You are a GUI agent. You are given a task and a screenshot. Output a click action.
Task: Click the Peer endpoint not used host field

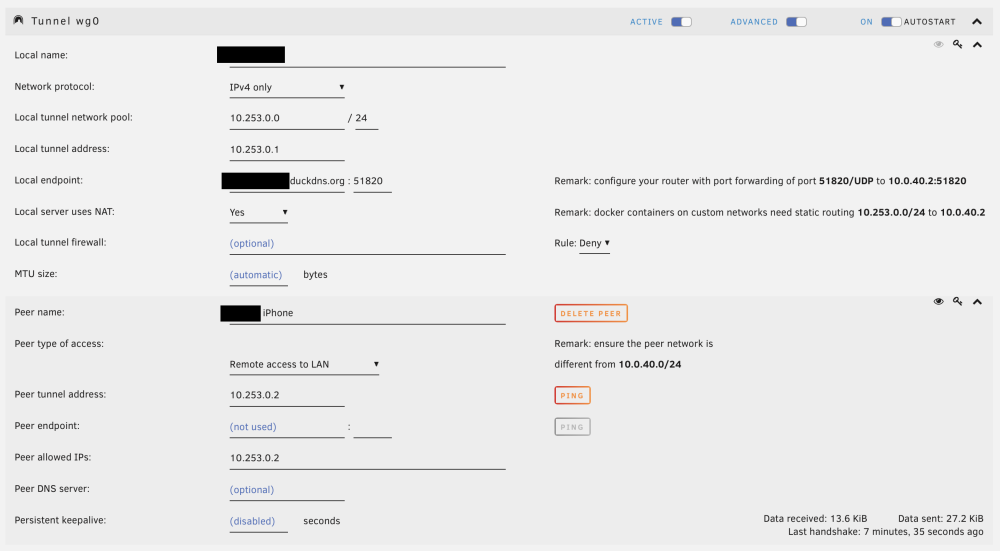click(287, 427)
